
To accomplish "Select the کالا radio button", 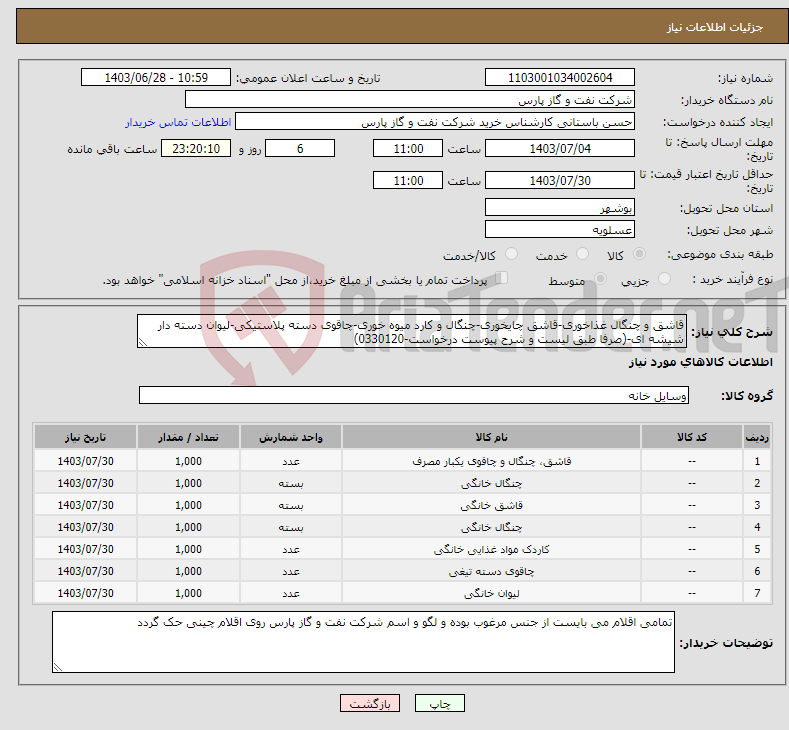I will [x=639, y=254].
